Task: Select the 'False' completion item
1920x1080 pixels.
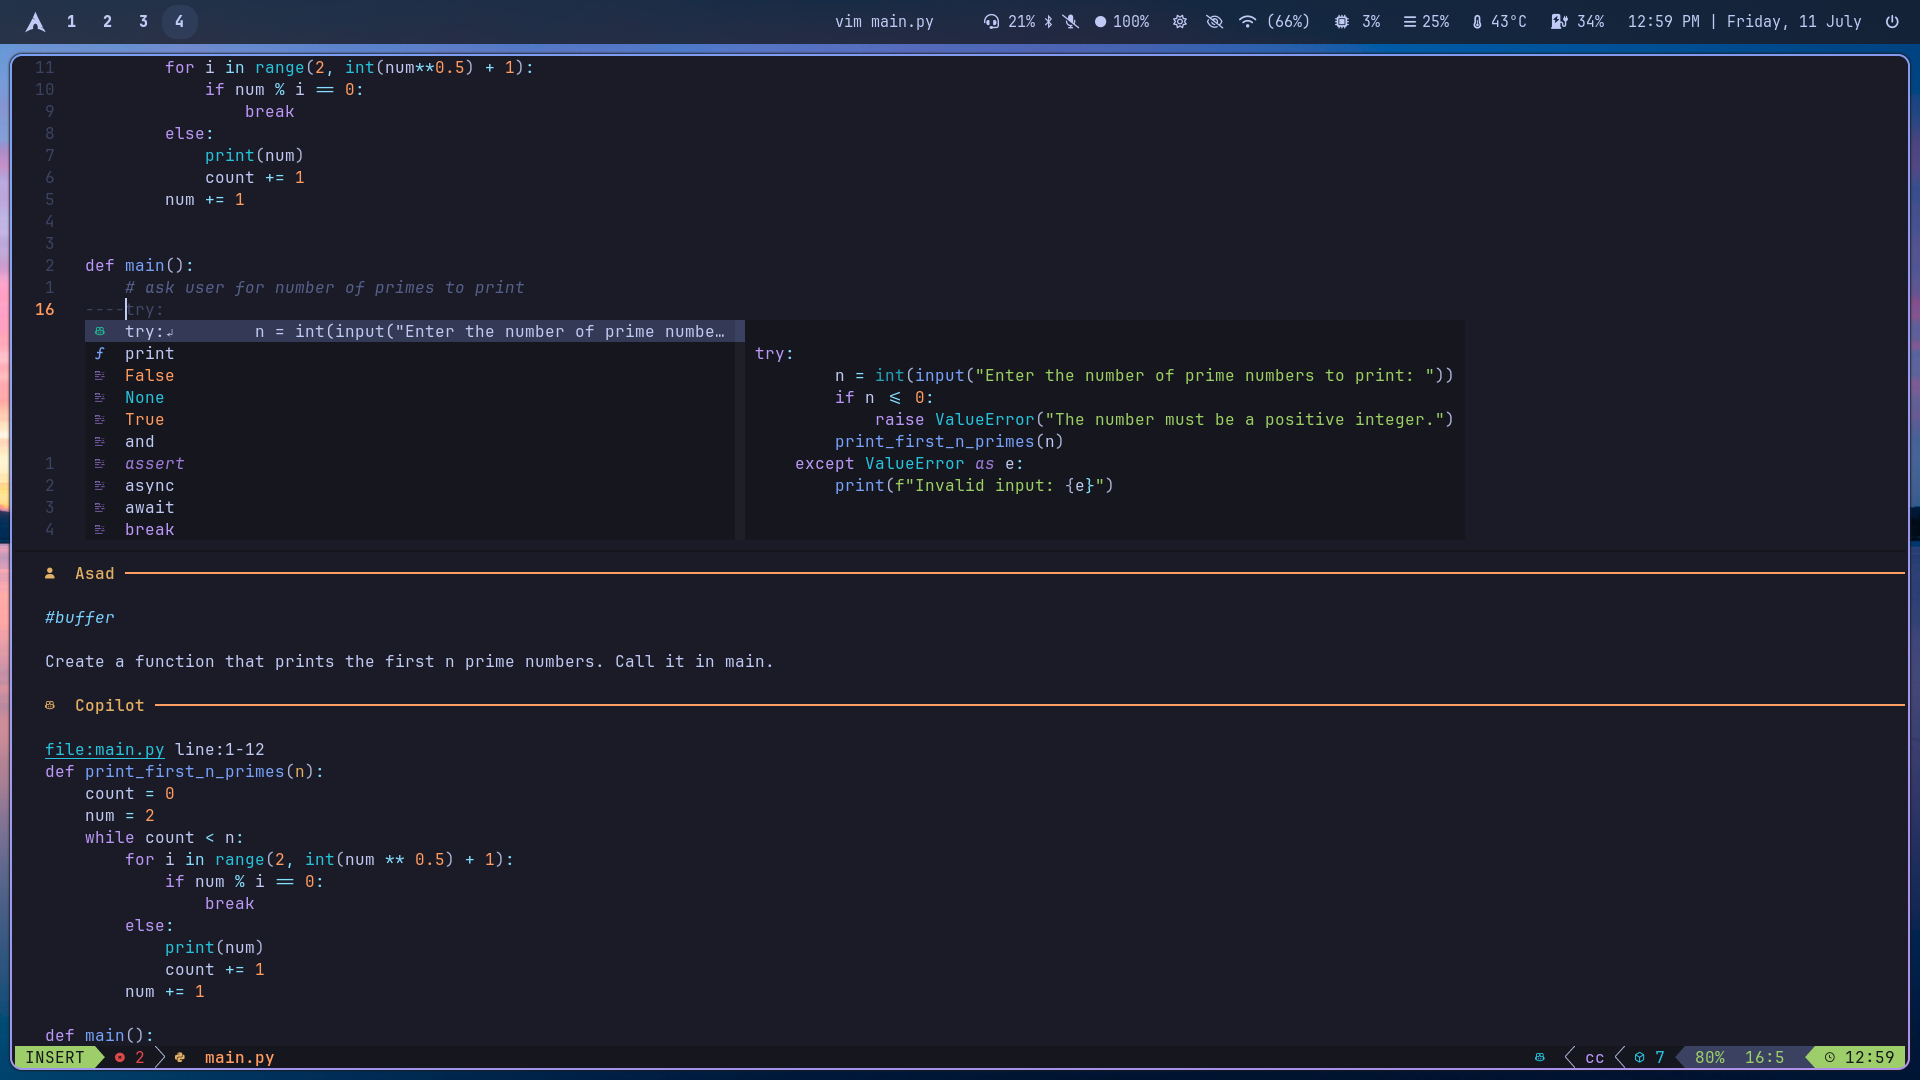Action: pos(410,375)
